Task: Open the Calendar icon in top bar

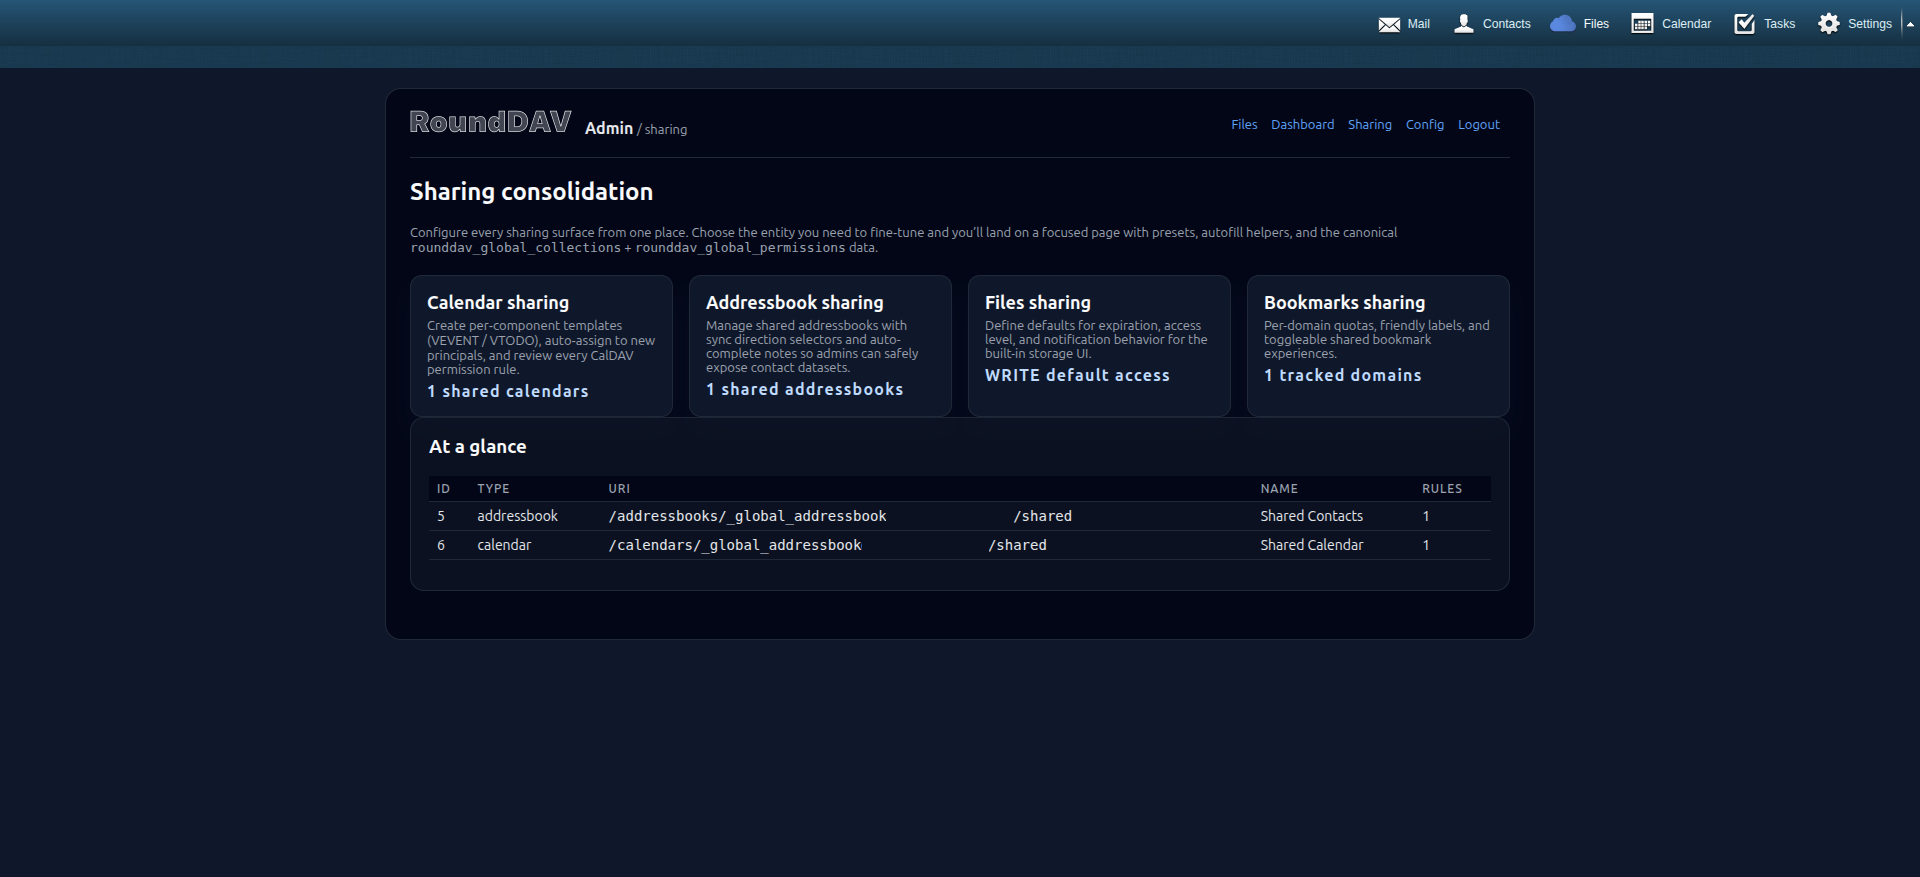Action: click(x=1642, y=24)
